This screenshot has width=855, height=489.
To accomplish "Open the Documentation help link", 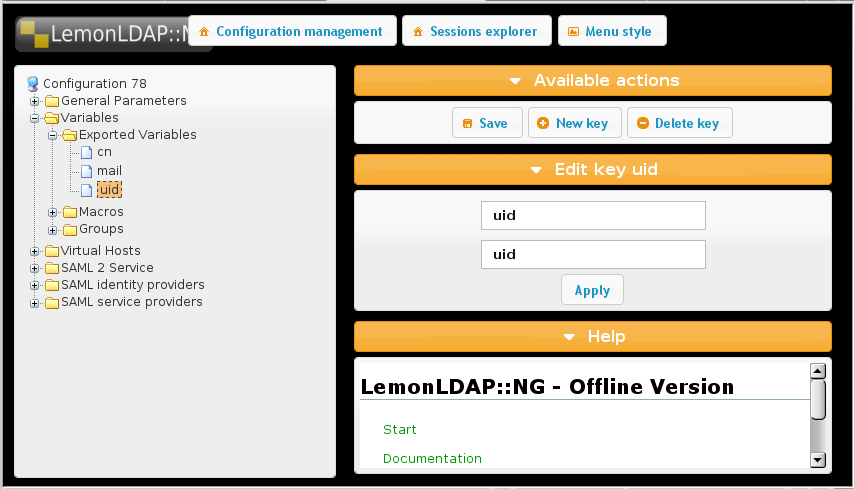I will 432,458.
